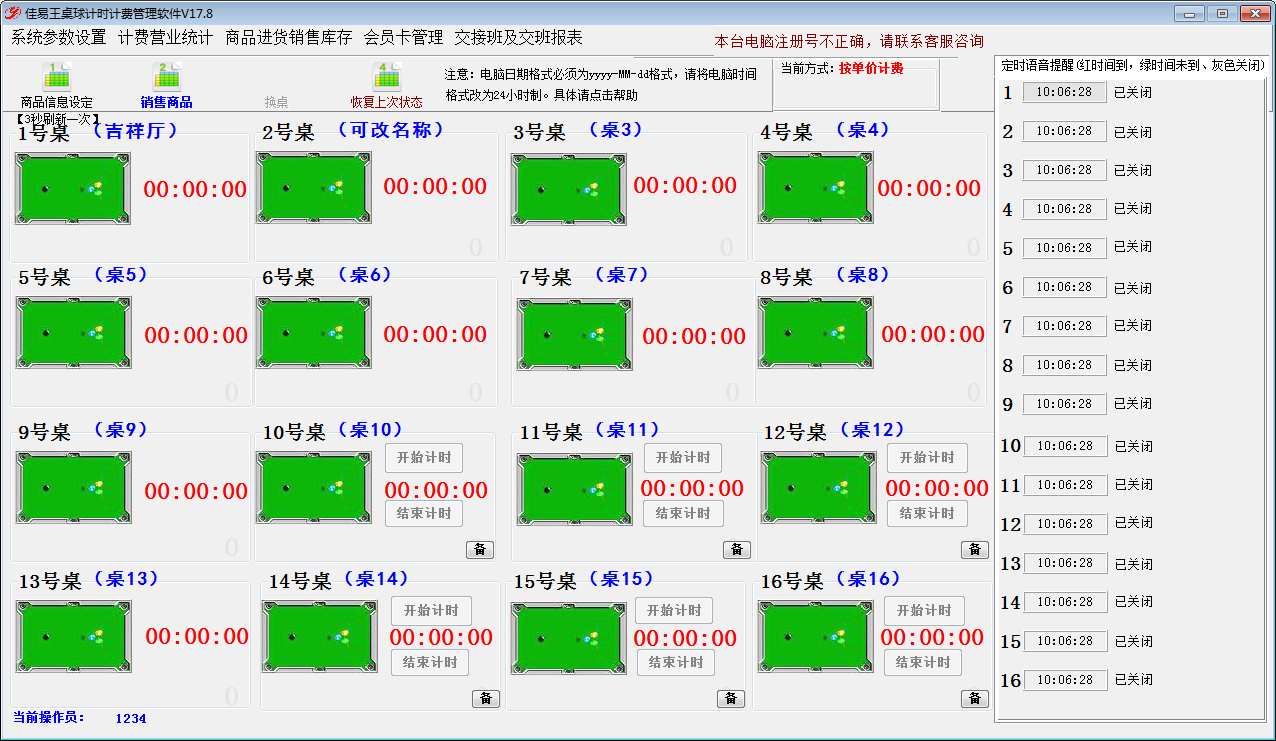The width and height of the screenshot is (1276, 741).
Task: Click the 商品信息设定 toolbar icon
Action: pos(57,77)
